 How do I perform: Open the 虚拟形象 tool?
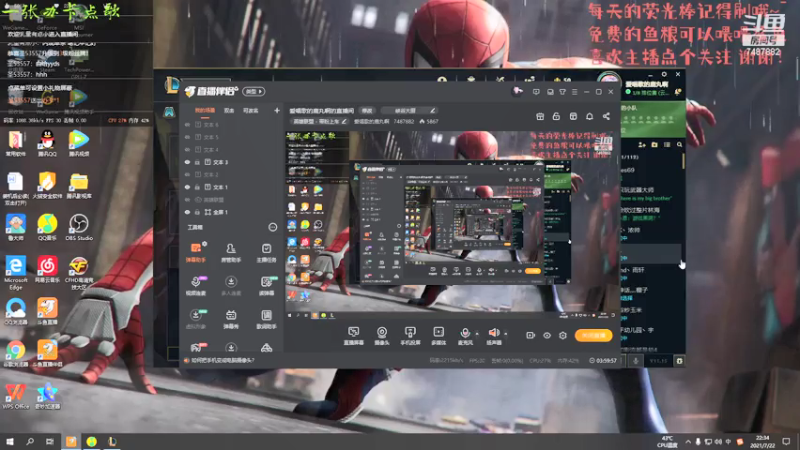click(195, 319)
